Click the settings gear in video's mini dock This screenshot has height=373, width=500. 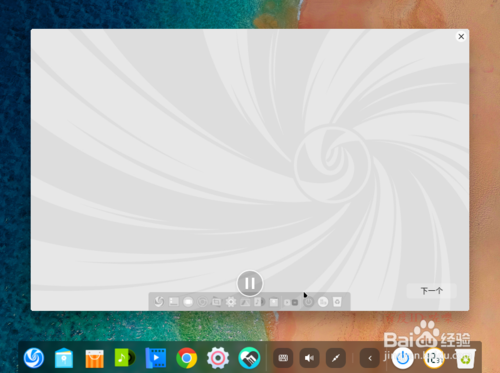point(231,302)
